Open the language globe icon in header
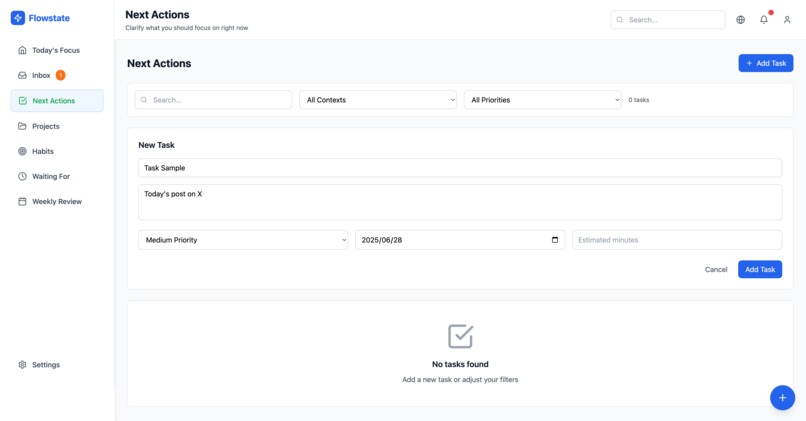This screenshot has height=421, width=806. tap(740, 20)
